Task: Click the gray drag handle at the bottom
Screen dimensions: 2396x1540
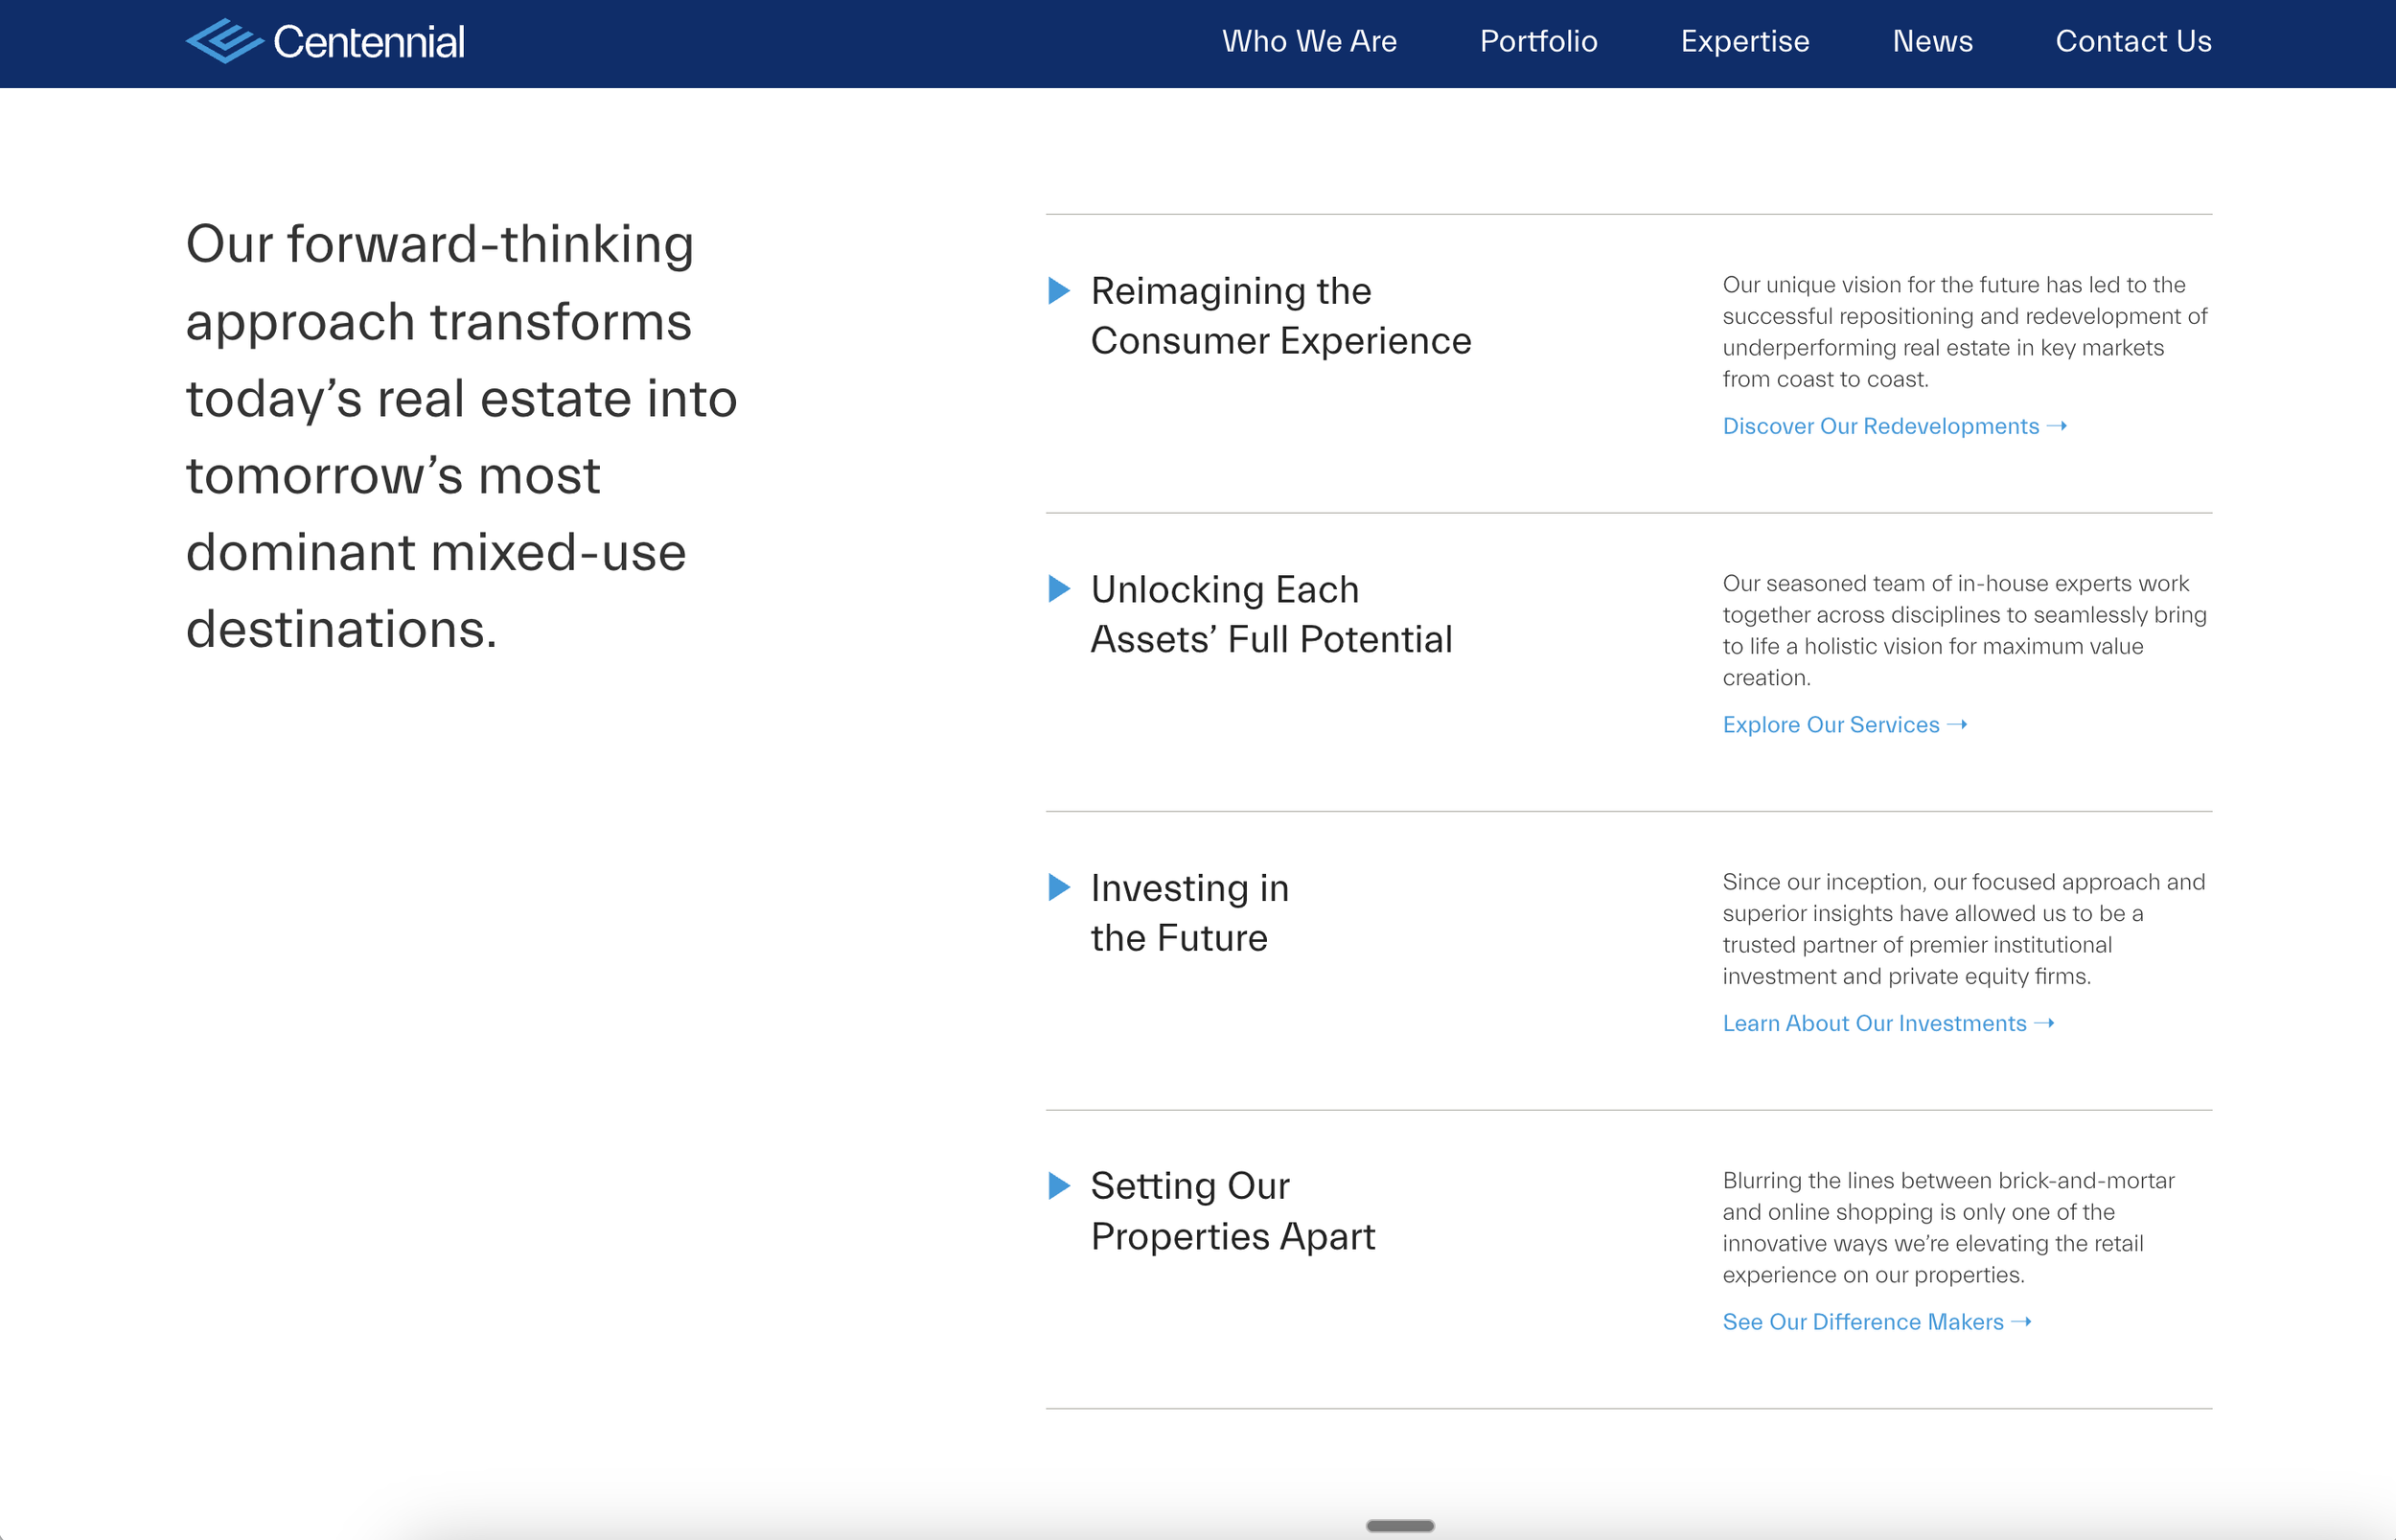Action: [1399, 1526]
